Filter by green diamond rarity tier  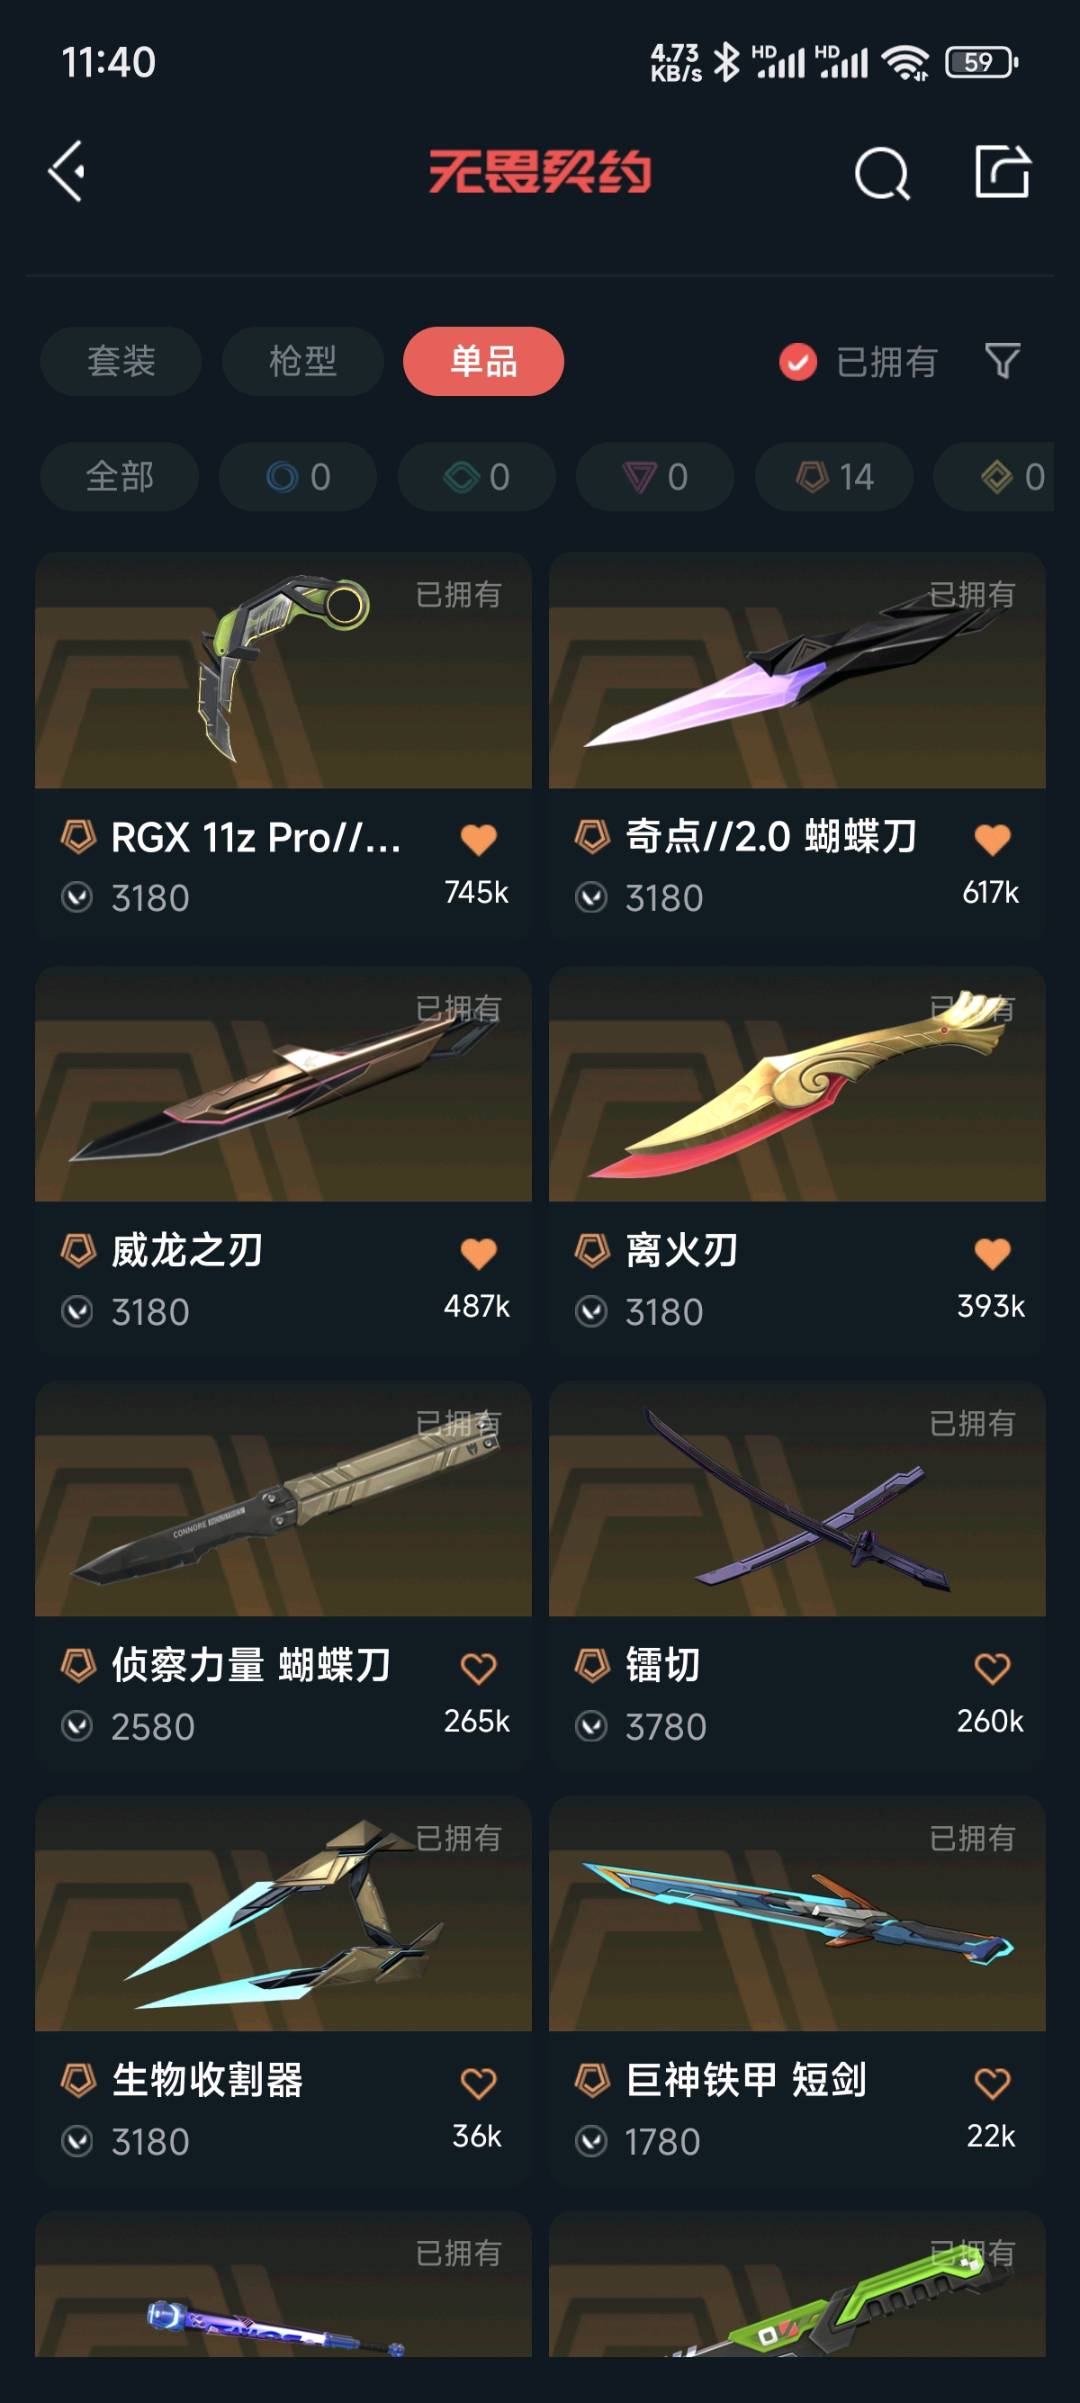(477, 477)
